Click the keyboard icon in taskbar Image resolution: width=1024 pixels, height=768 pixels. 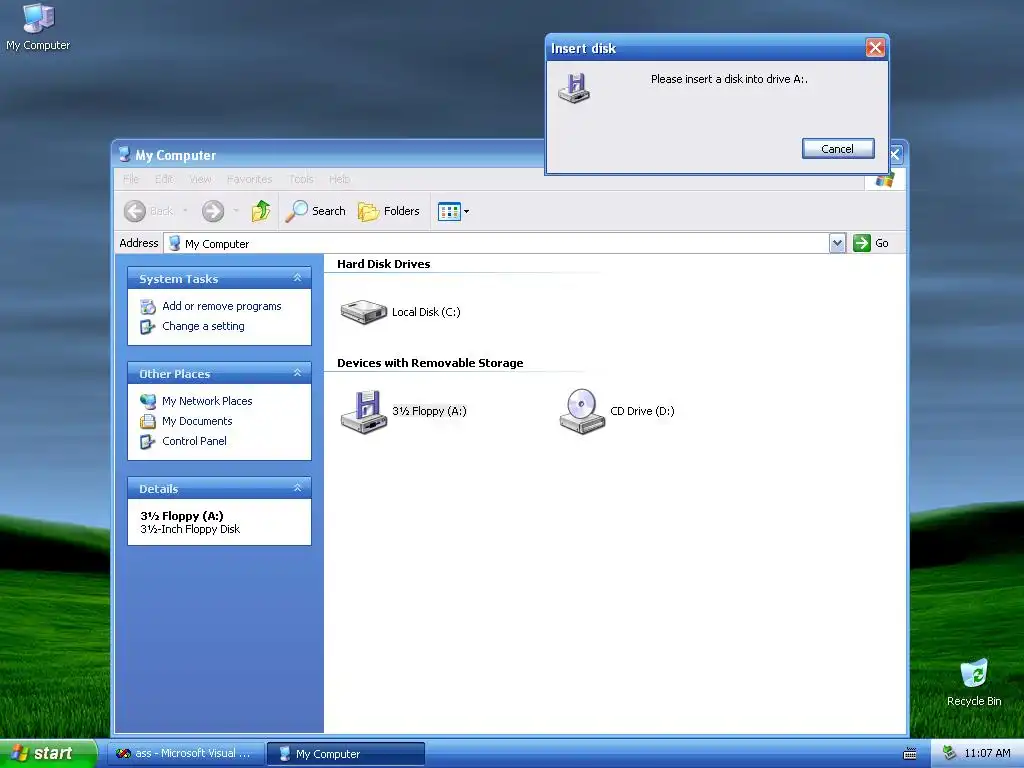910,754
